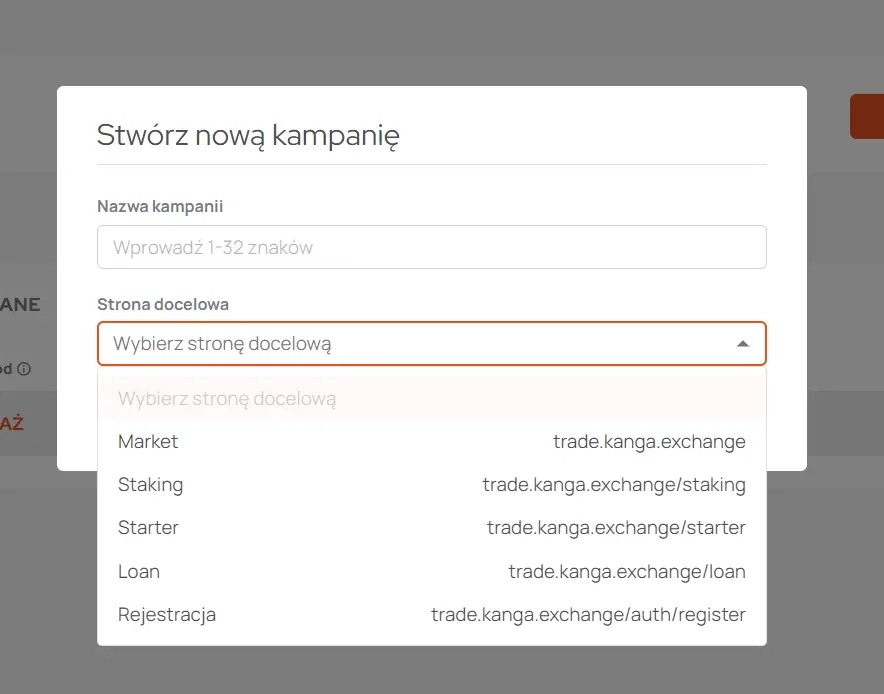Select the Rejestracja option
884x694 pixels.
click(x=431, y=615)
